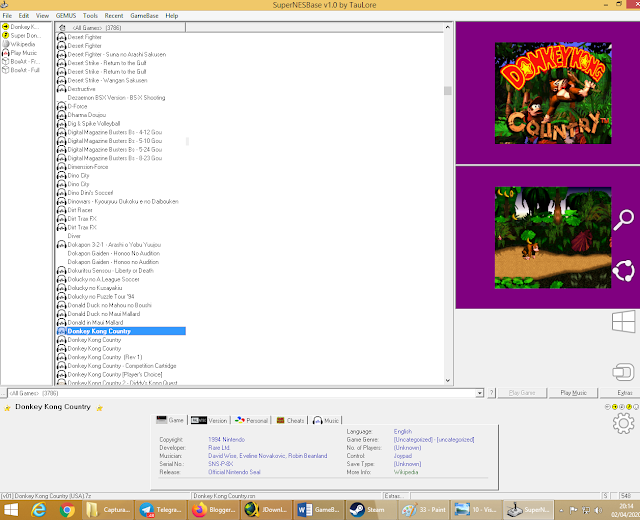Switch to the Steam taskbar window
The height and width of the screenshot is (520, 640).
[x=371, y=510]
